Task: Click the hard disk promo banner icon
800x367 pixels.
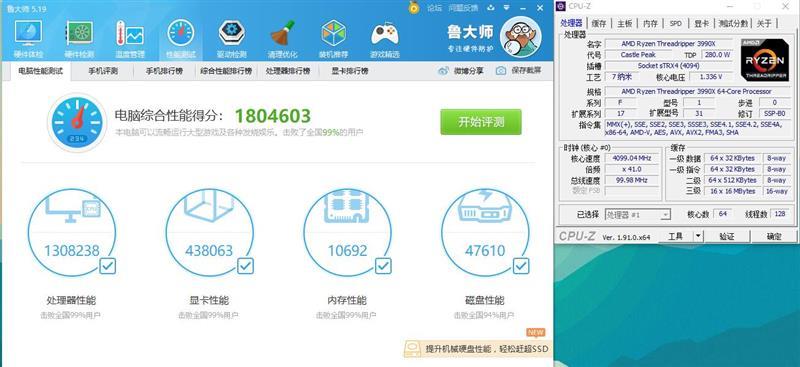Action: [x=413, y=349]
